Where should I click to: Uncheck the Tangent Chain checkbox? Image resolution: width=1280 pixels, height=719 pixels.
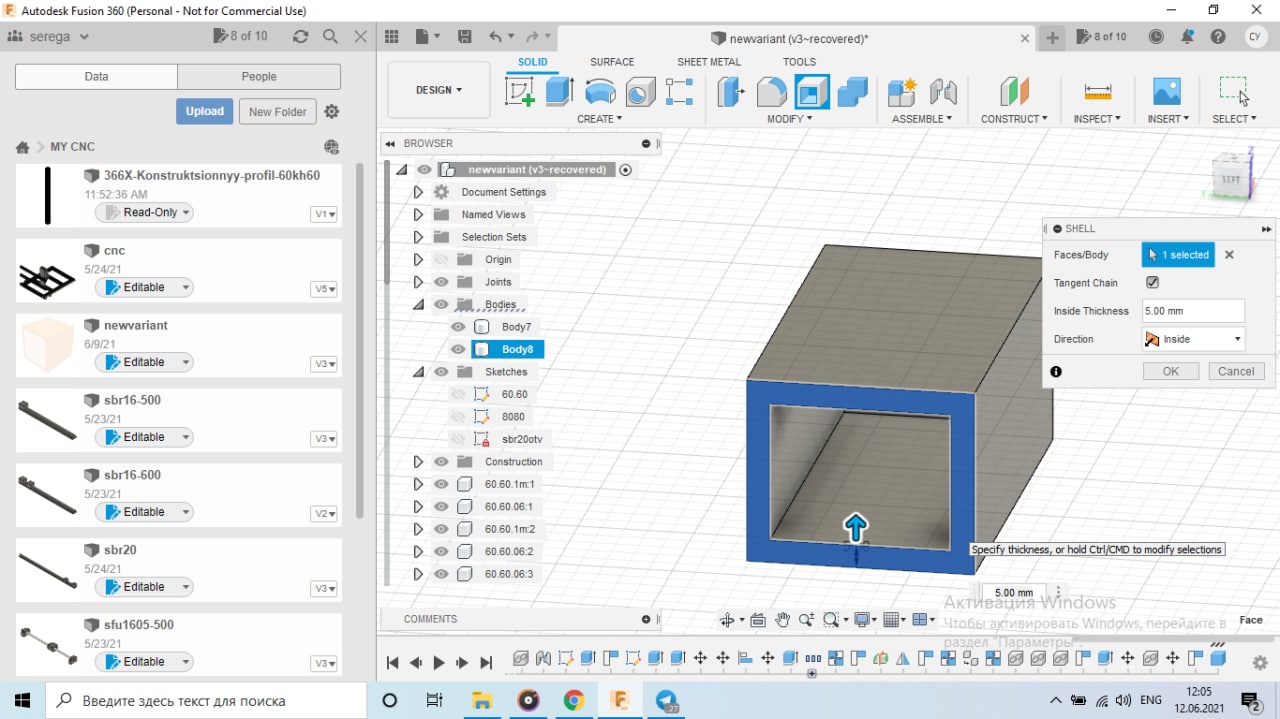tap(1152, 283)
